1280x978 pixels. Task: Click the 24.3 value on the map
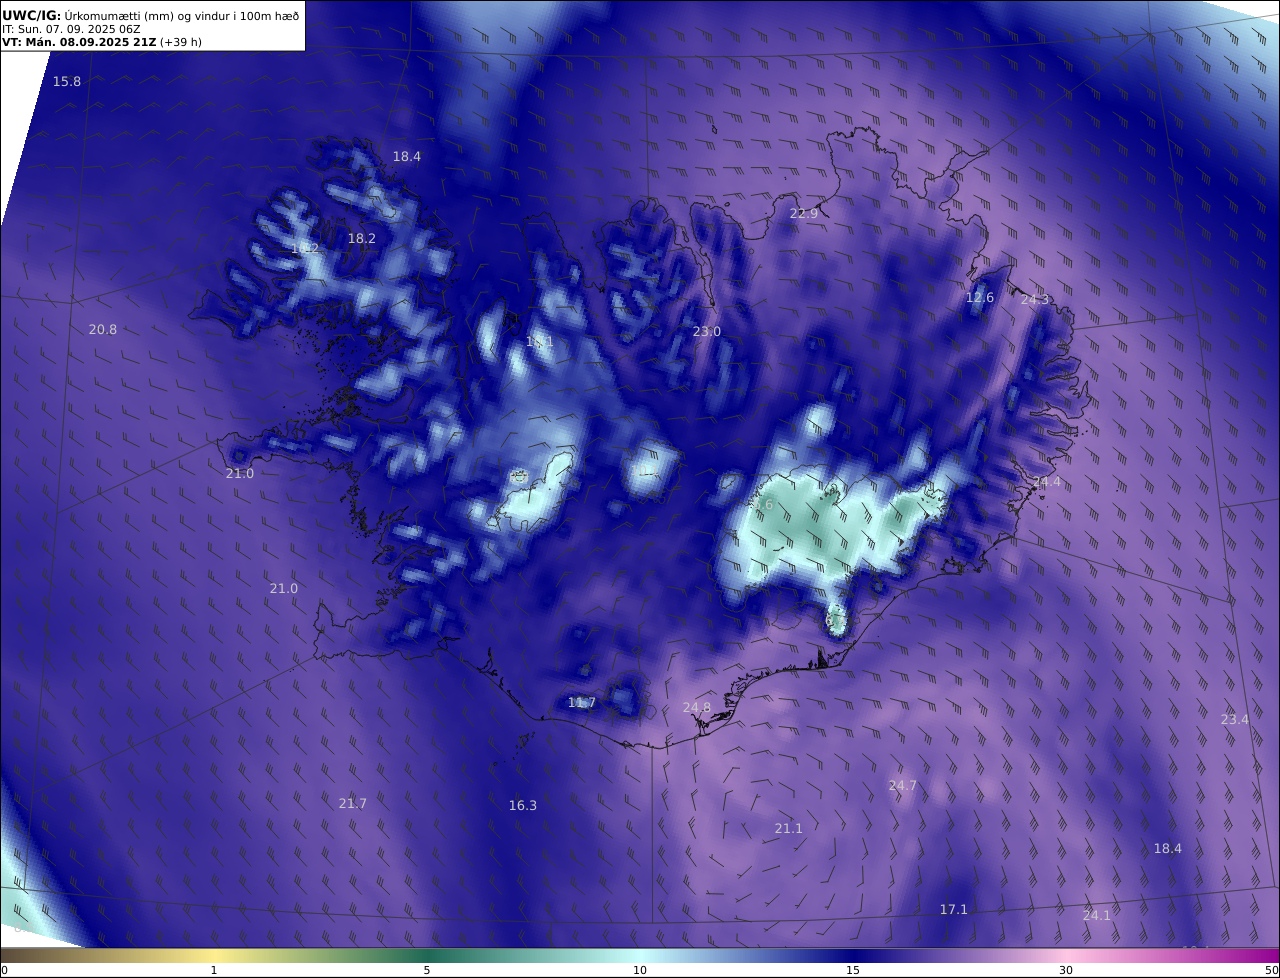[1035, 299]
